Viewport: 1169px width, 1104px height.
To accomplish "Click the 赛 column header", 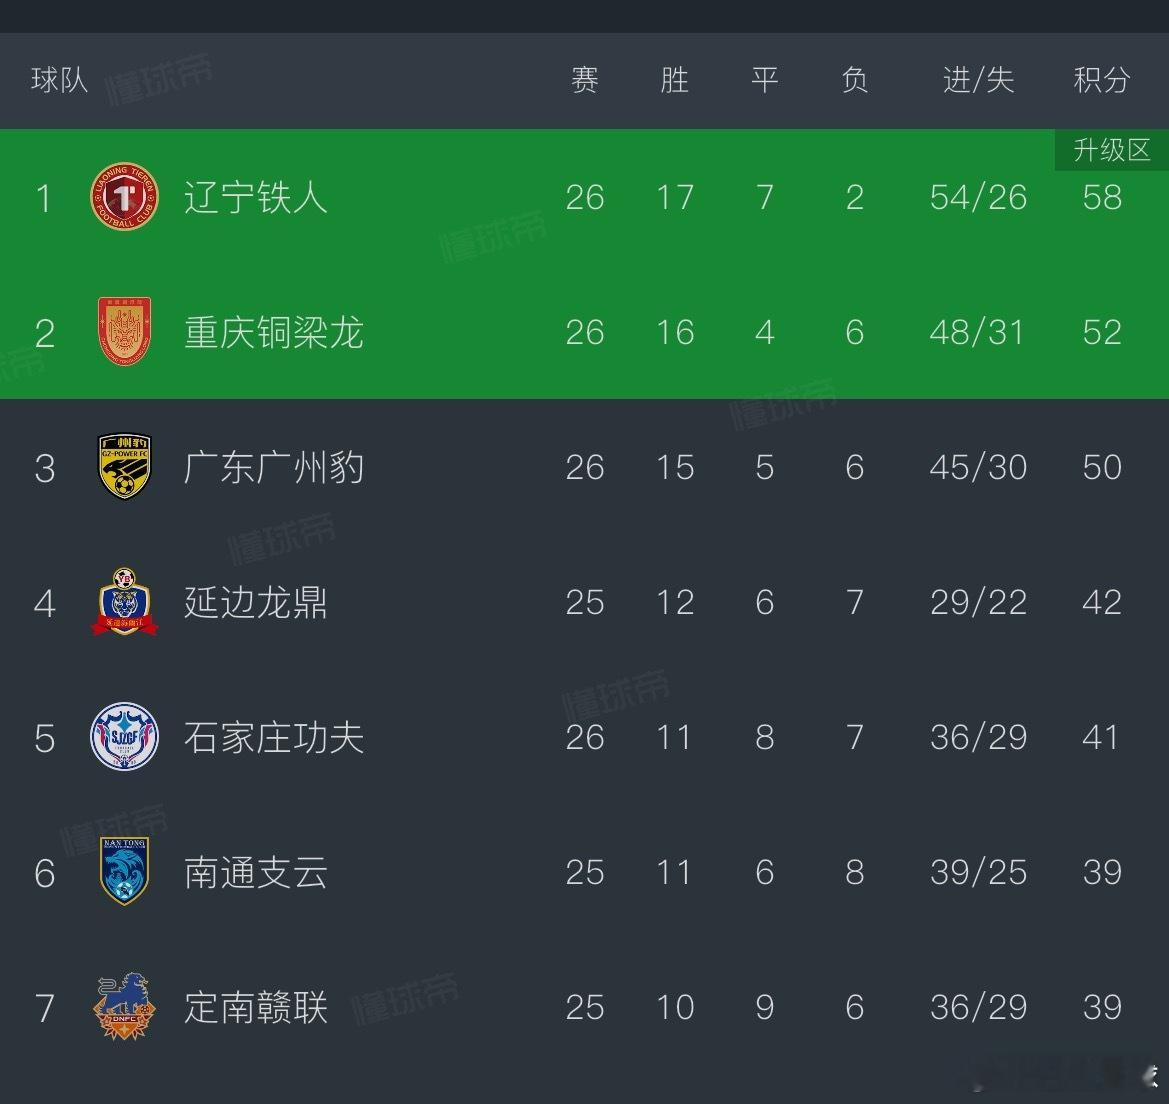I will tap(584, 80).
